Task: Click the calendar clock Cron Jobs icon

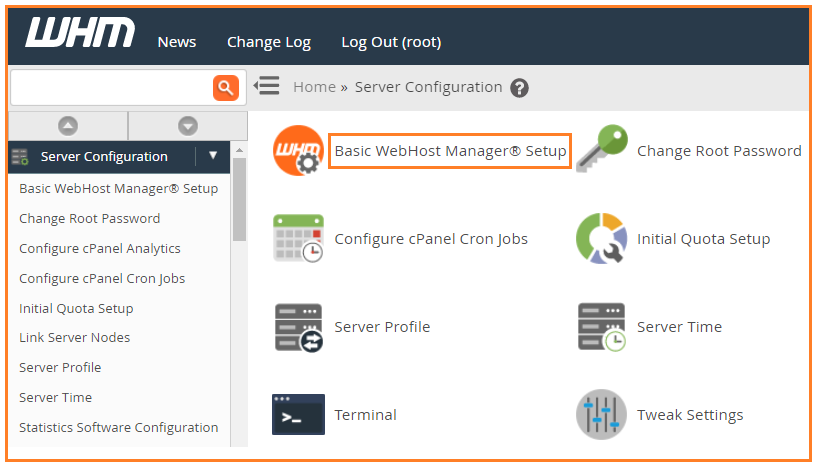Action: click(x=298, y=238)
